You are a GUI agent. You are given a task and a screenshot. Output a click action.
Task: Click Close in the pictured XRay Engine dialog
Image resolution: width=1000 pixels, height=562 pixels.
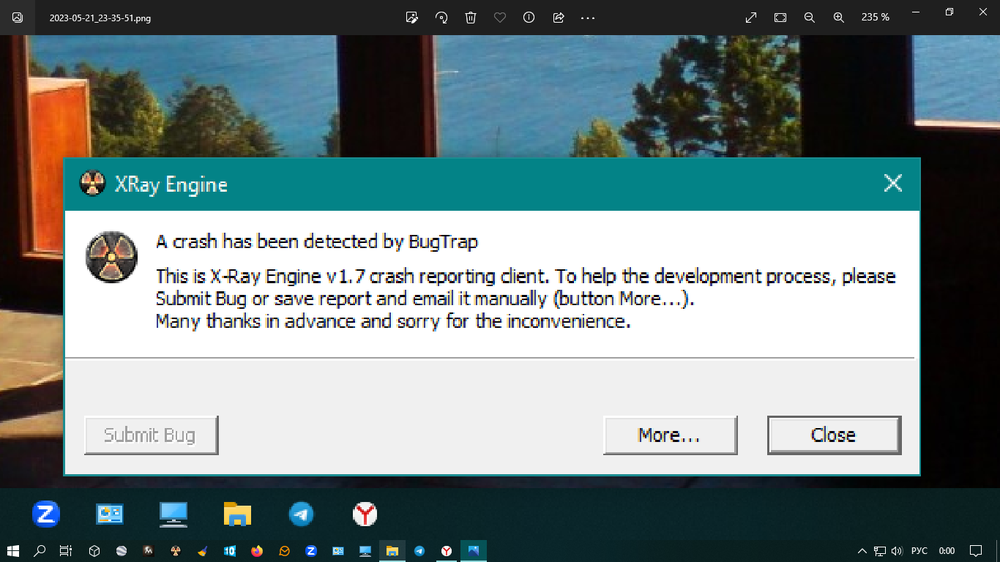pyautogui.click(x=834, y=435)
